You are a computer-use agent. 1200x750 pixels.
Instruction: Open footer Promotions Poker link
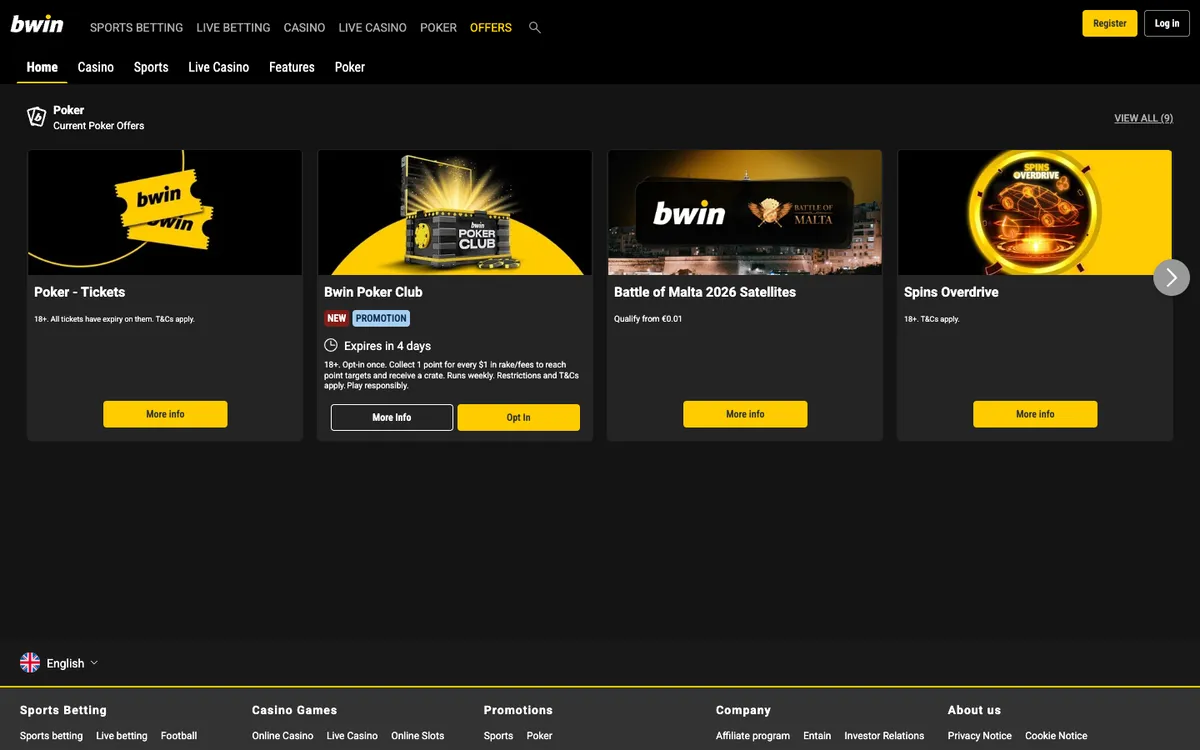tap(539, 736)
